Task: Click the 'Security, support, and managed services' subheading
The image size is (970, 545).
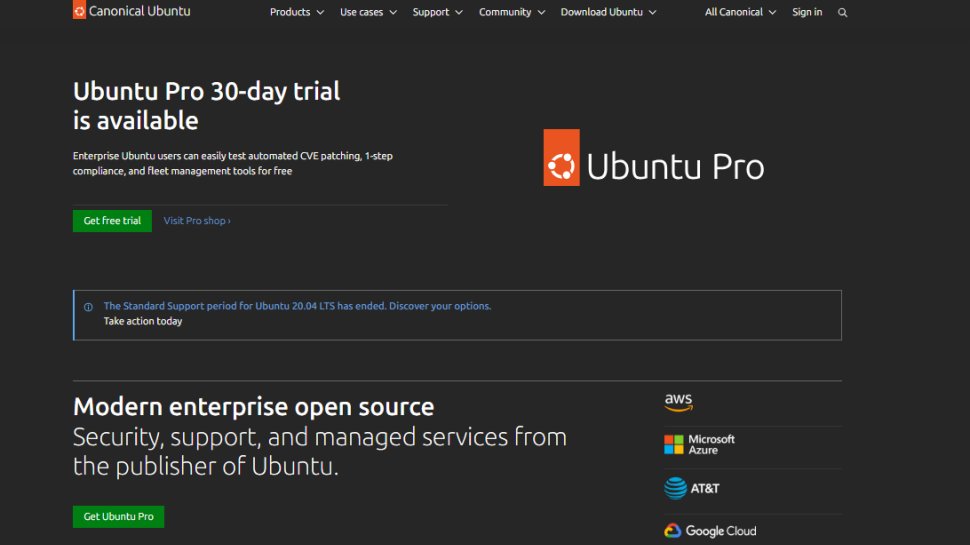Action: [320, 451]
